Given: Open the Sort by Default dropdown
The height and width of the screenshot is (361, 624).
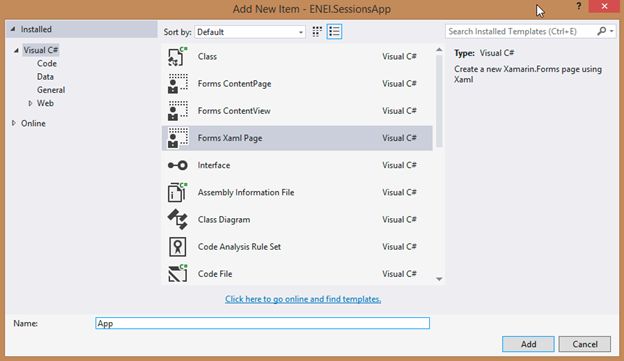Looking at the screenshot, I should 250,32.
